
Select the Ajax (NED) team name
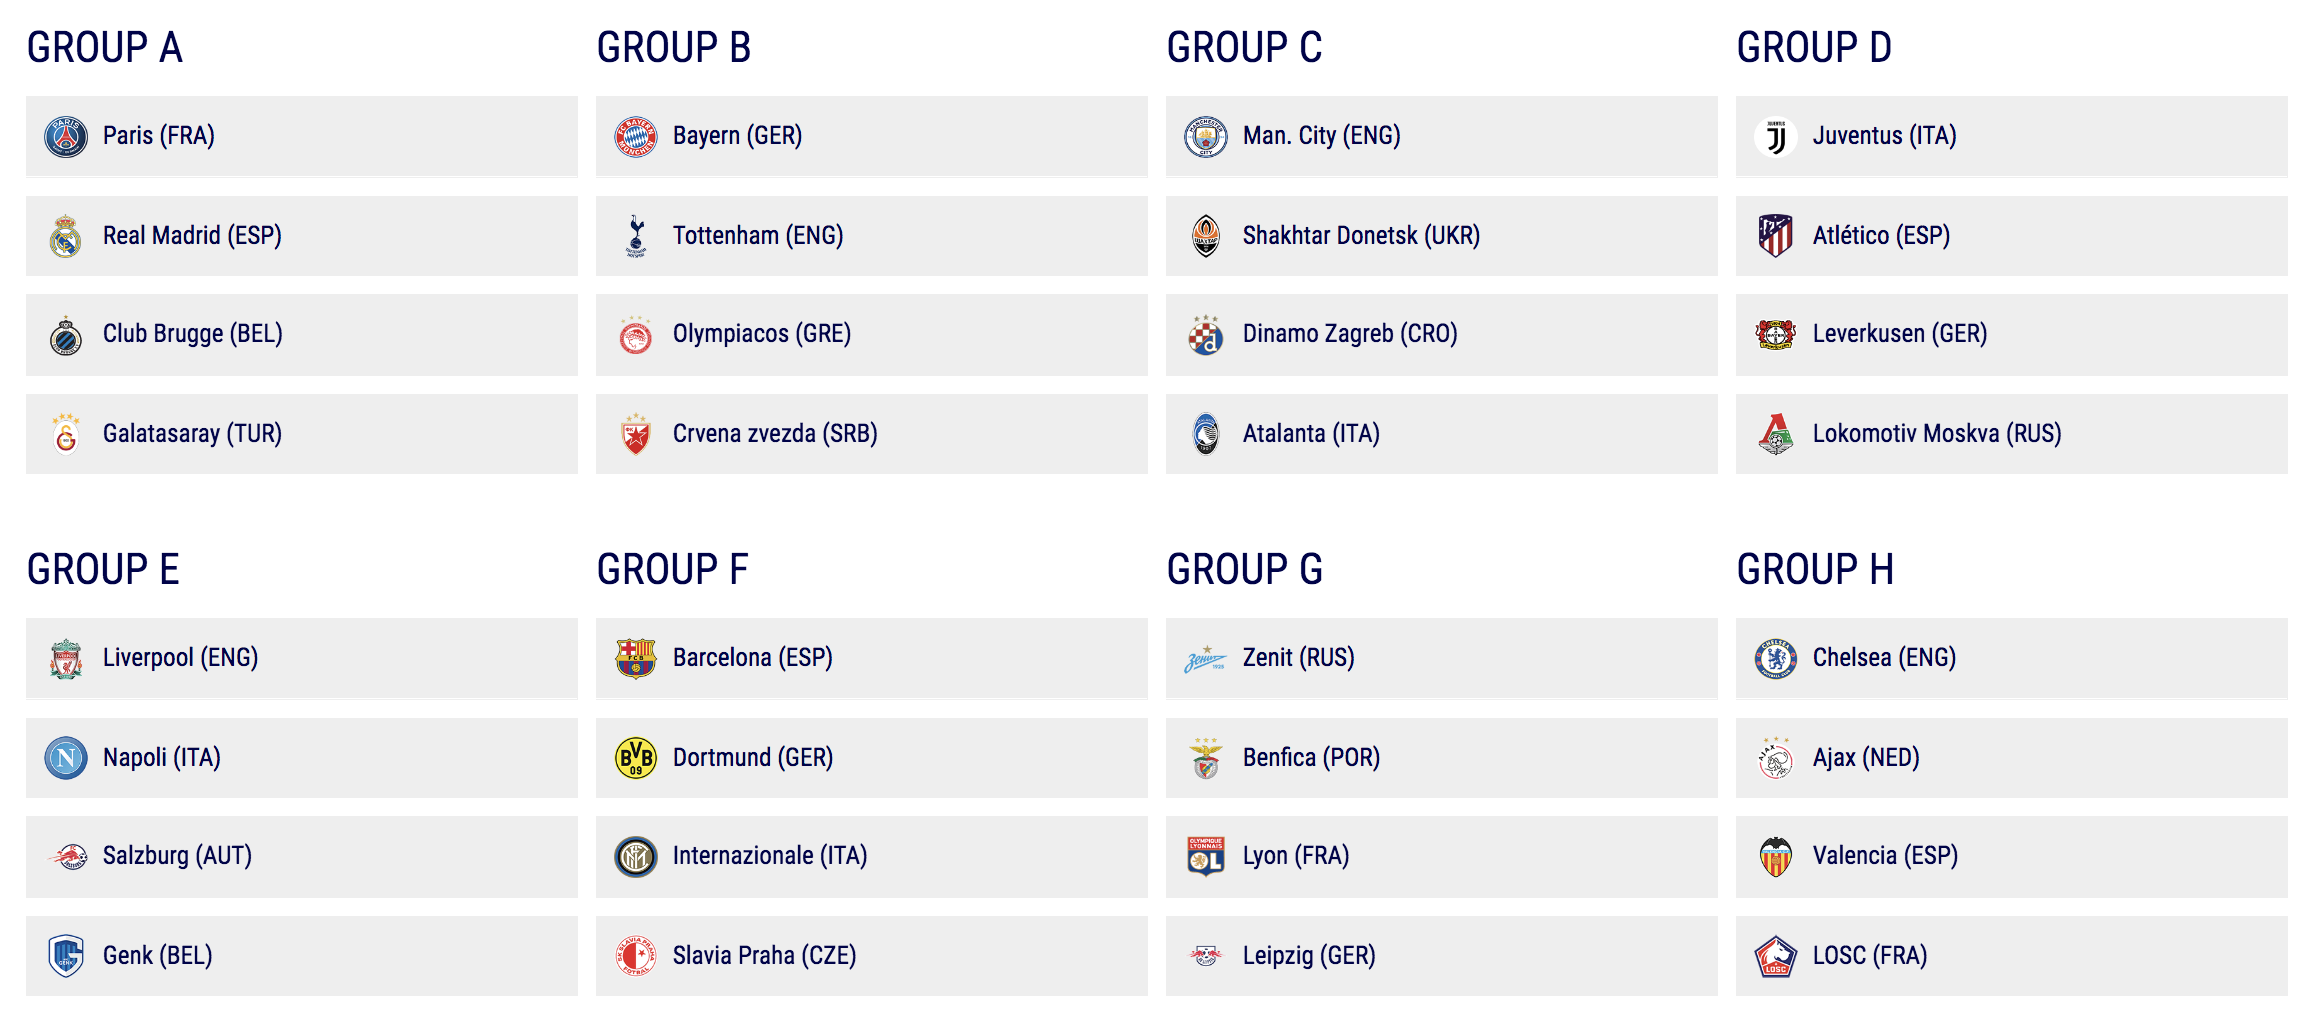1866,758
